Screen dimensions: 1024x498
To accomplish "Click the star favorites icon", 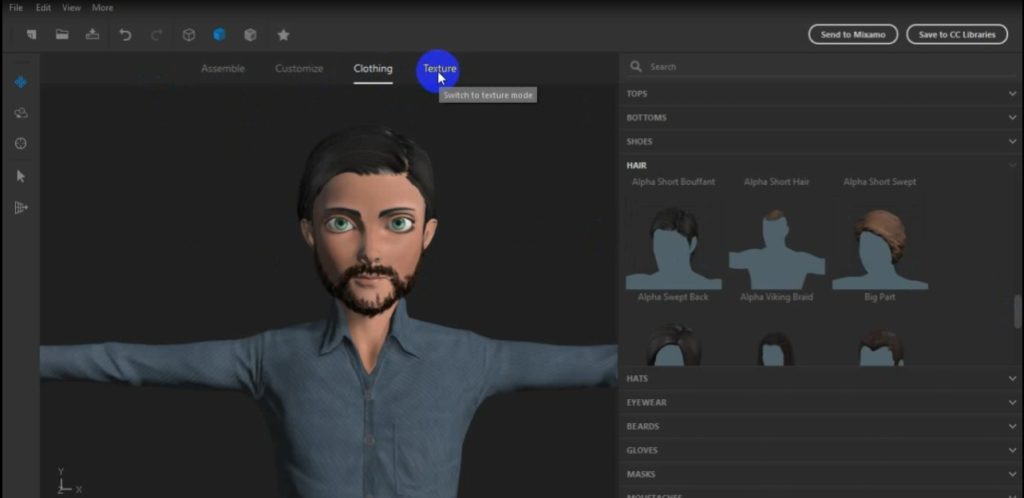I will click(x=283, y=35).
